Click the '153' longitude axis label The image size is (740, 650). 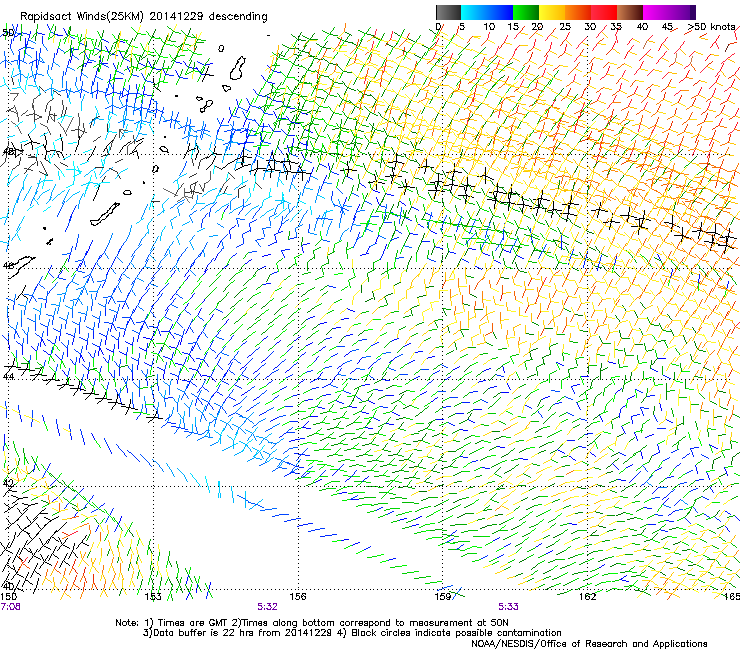pos(152,596)
